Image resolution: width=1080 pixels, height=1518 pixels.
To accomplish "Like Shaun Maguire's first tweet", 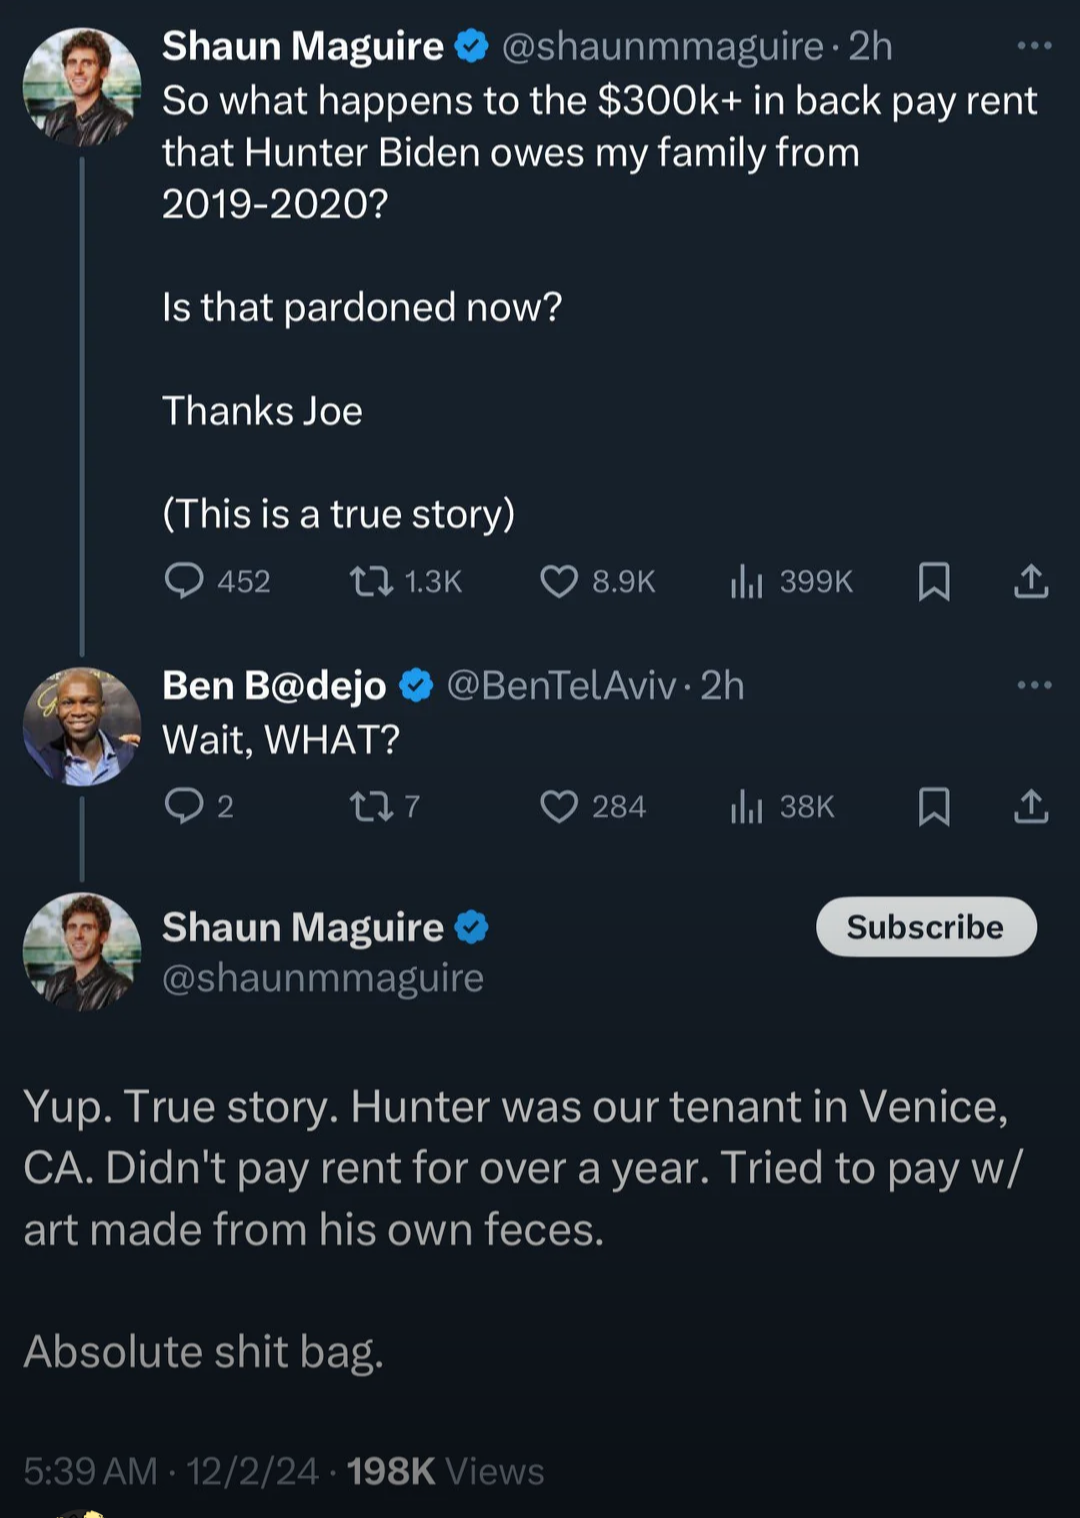I will (x=559, y=581).
